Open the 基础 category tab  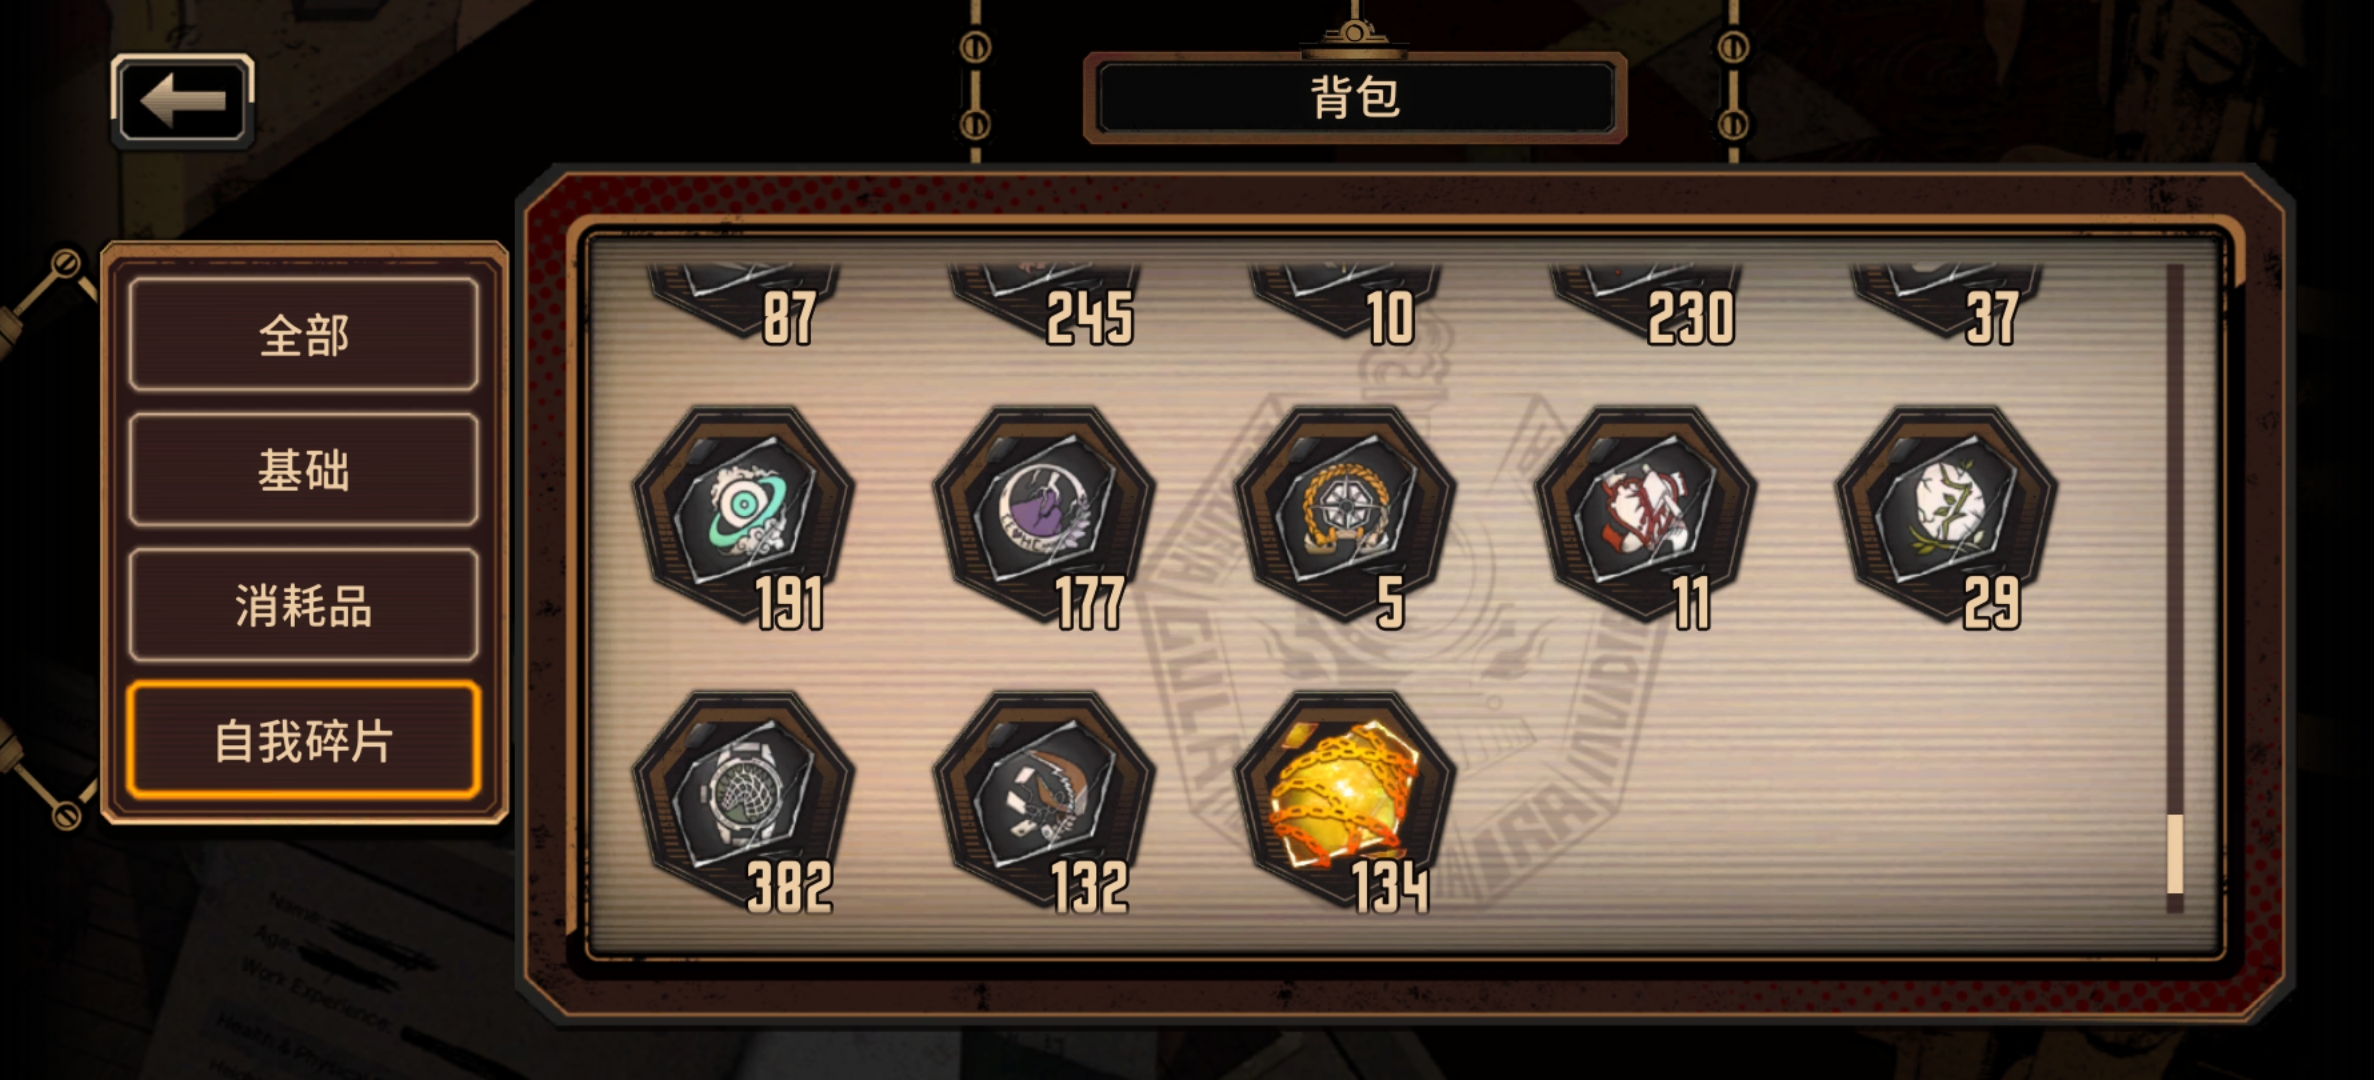click(x=303, y=469)
